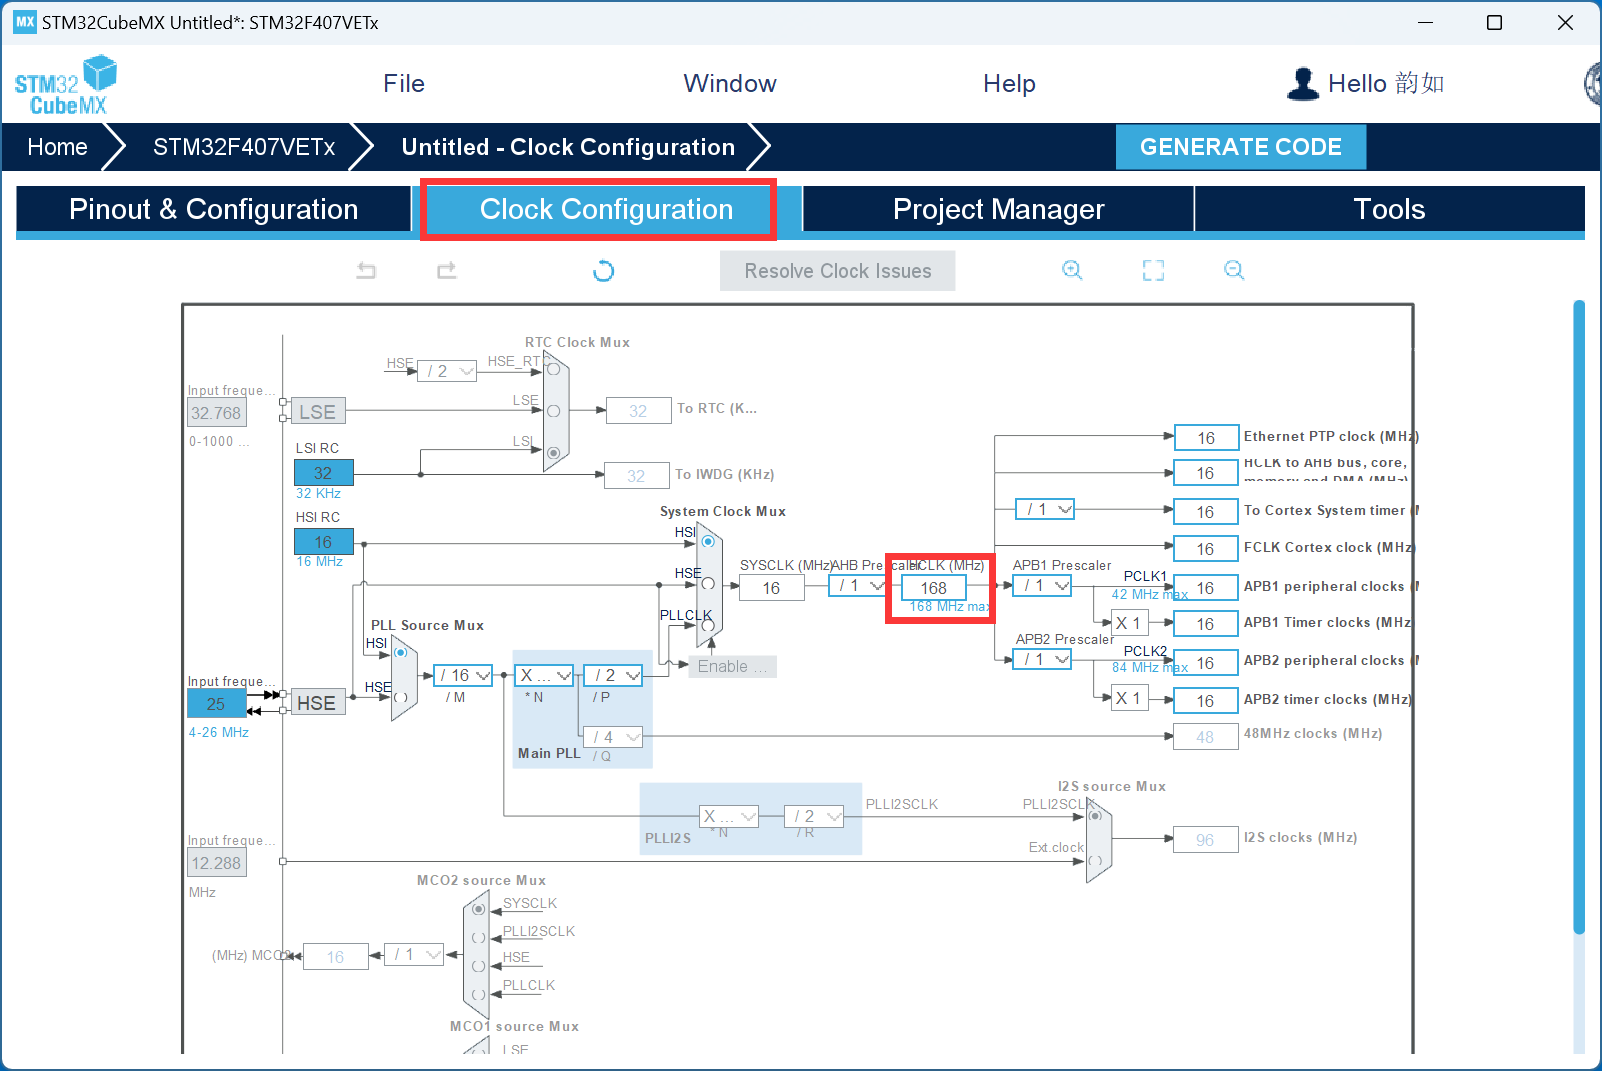Click the GENERATE CODE button
The width and height of the screenshot is (1602, 1071).
[1241, 147]
